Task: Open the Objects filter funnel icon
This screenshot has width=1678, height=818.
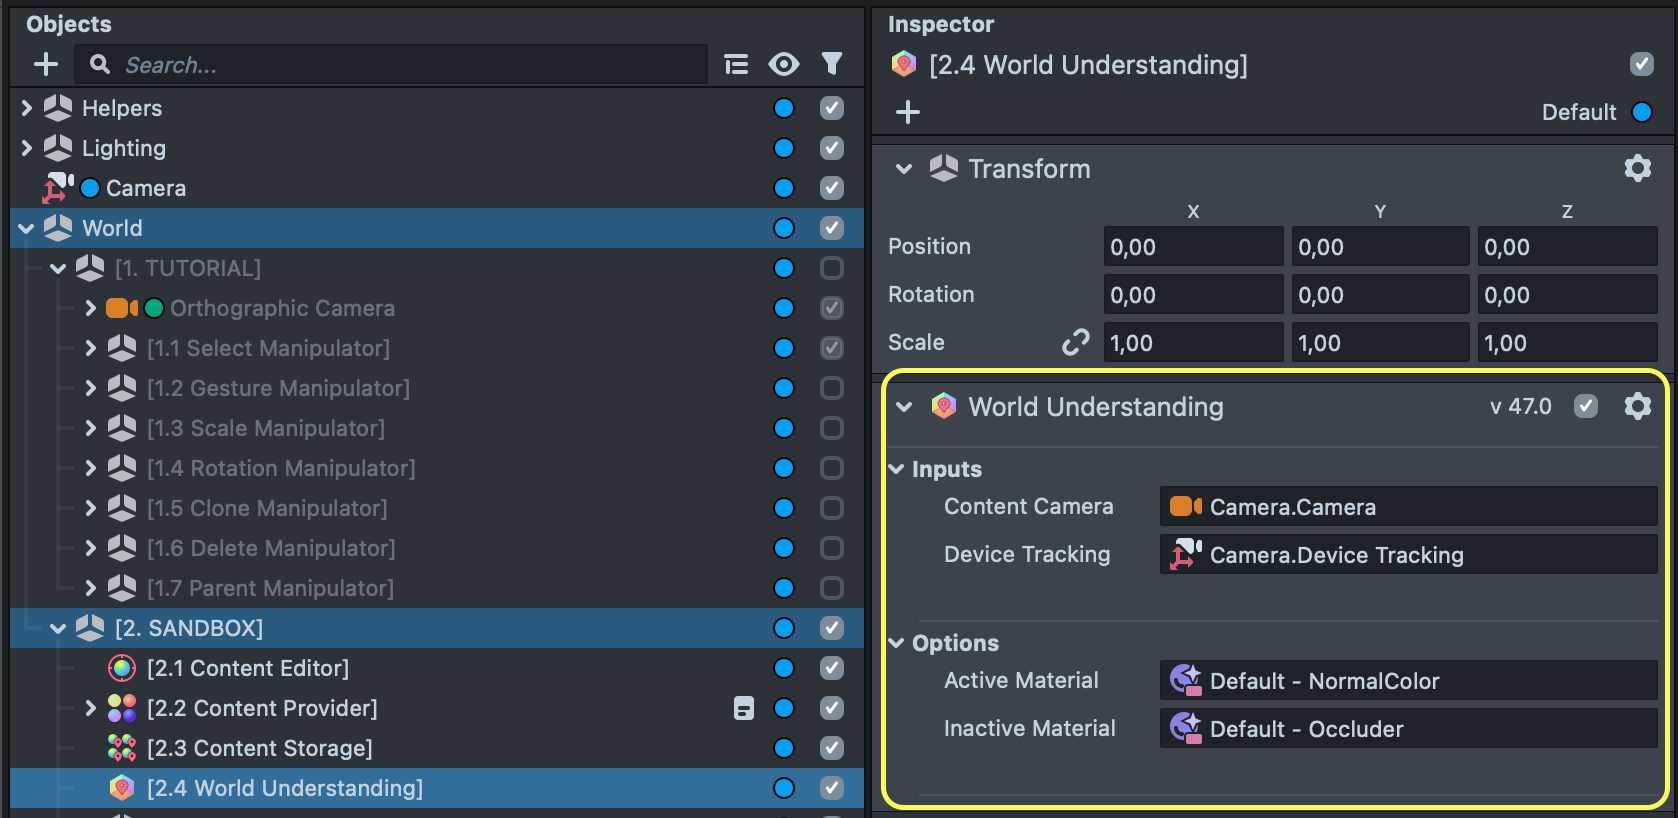Action: coord(831,65)
